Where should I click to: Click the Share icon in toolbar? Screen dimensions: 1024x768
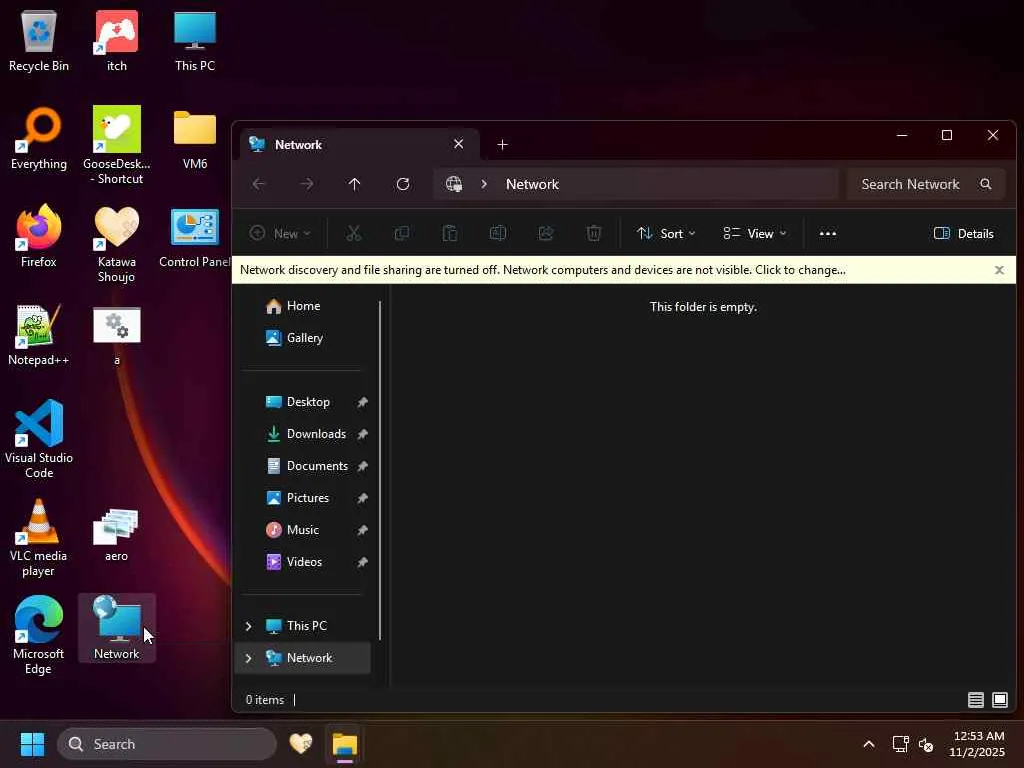(546, 233)
